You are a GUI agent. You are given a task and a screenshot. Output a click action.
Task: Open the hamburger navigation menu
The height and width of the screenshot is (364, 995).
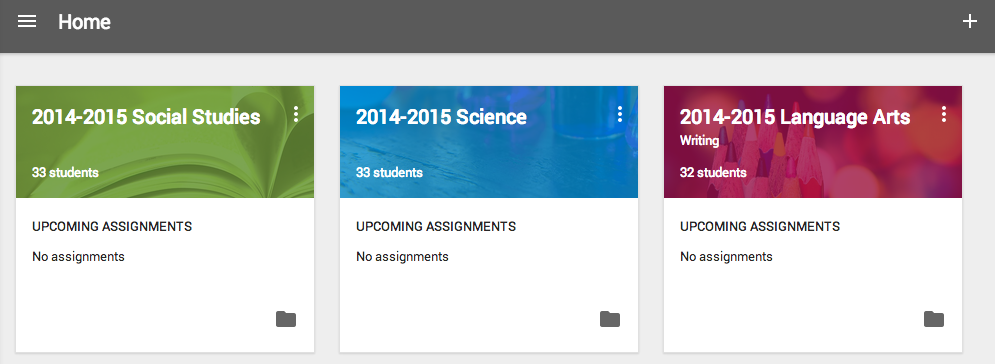(x=27, y=22)
